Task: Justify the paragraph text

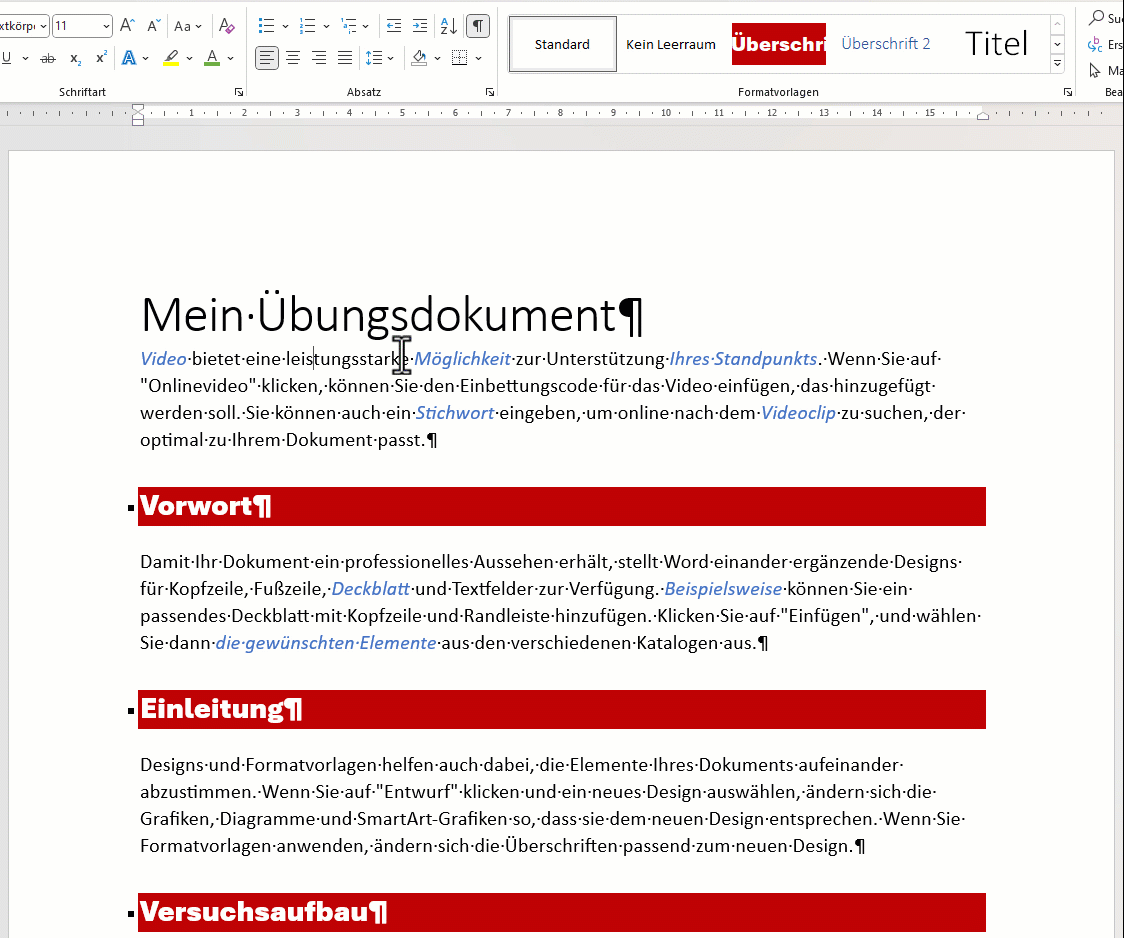Action: pyautogui.click(x=345, y=58)
